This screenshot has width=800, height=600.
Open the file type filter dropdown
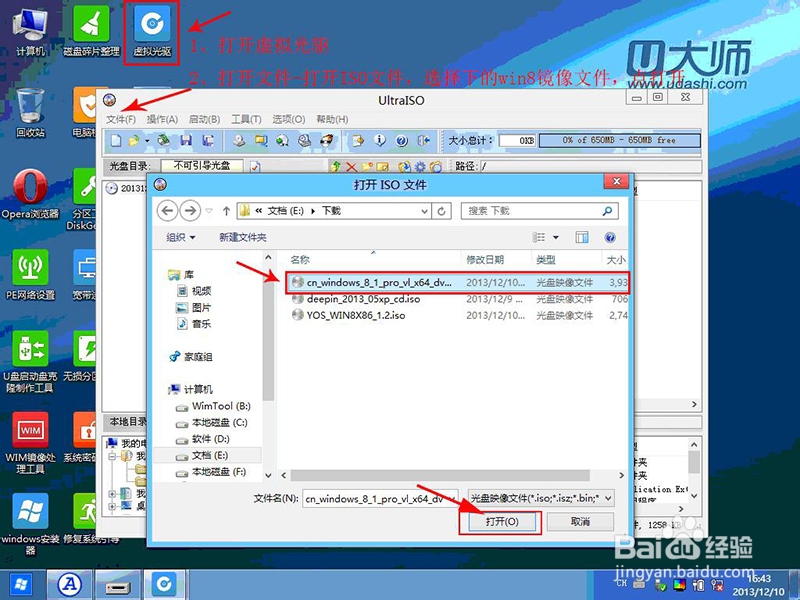point(608,498)
